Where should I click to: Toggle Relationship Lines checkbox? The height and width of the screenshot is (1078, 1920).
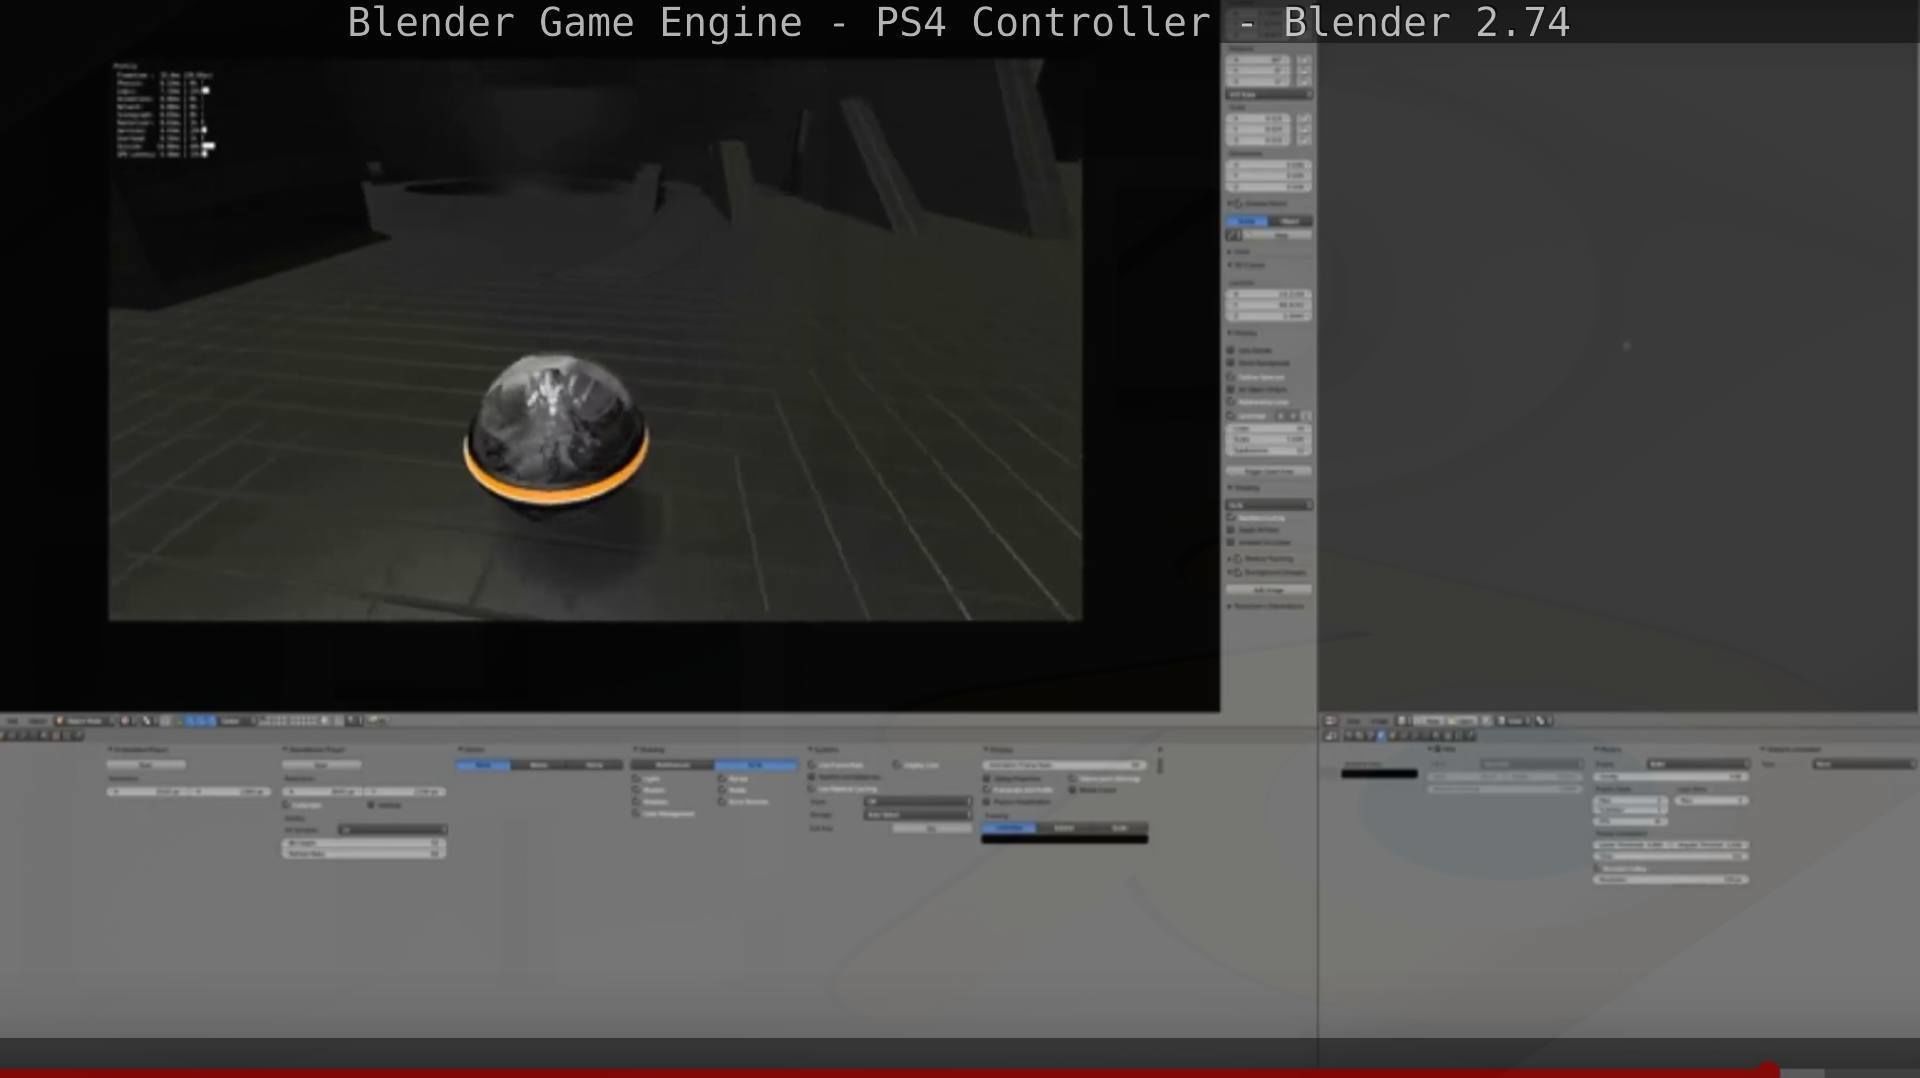click(1232, 402)
